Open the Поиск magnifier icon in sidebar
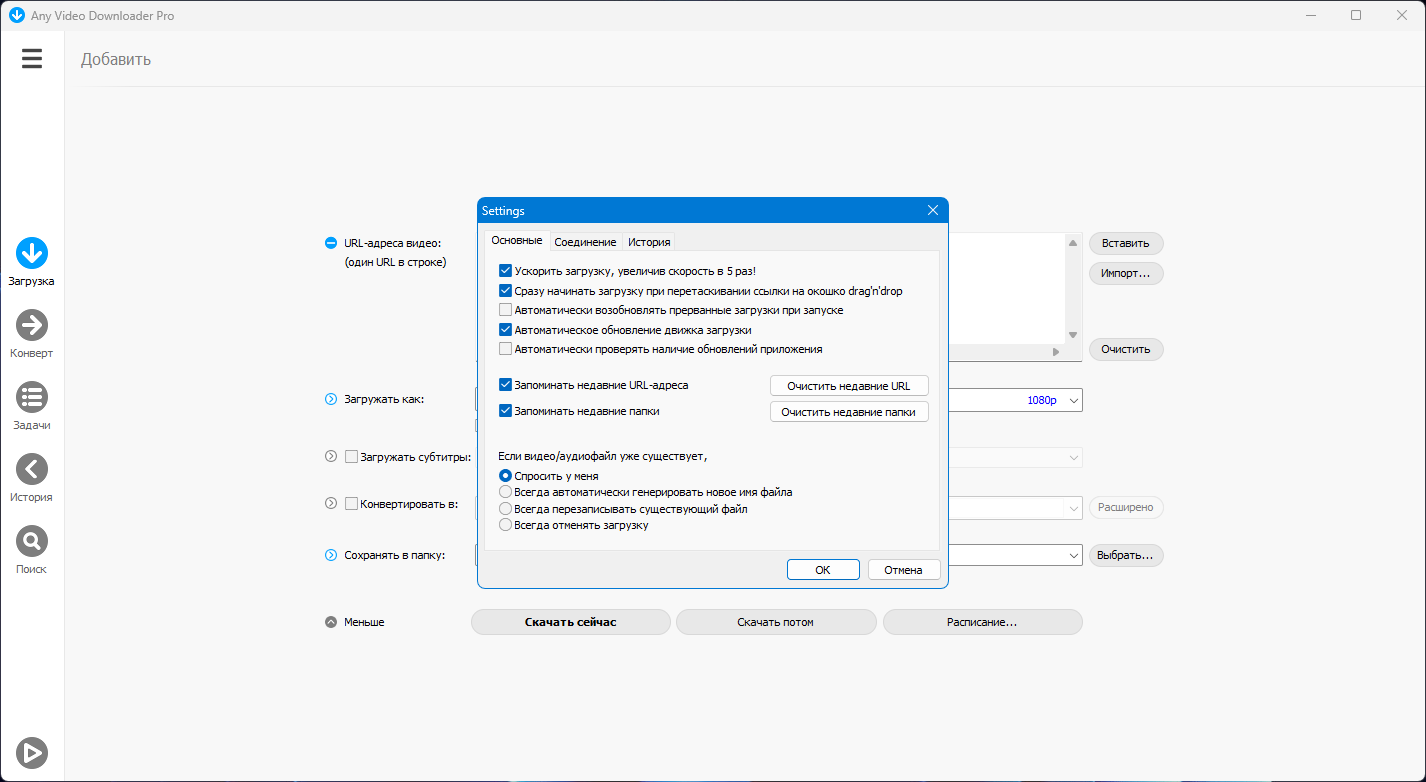 (32, 541)
